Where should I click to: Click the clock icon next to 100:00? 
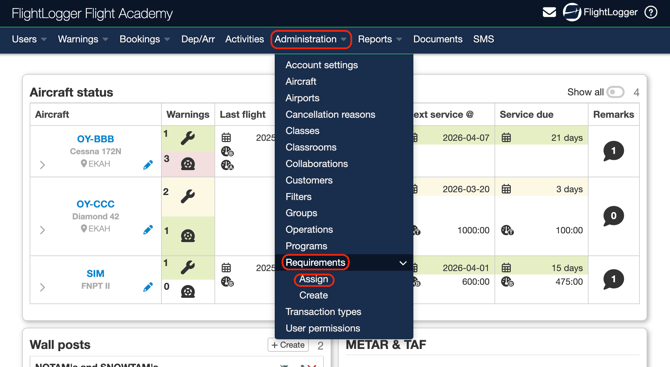click(x=507, y=230)
